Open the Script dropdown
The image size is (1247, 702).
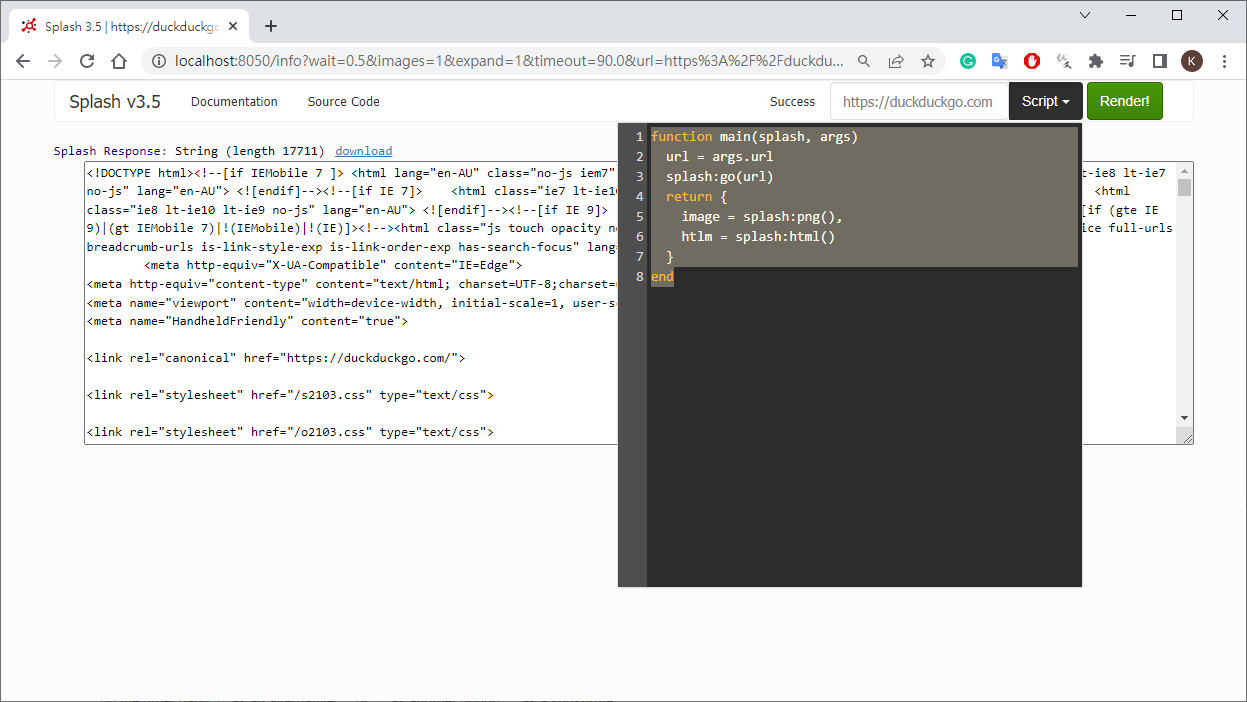tap(1045, 101)
